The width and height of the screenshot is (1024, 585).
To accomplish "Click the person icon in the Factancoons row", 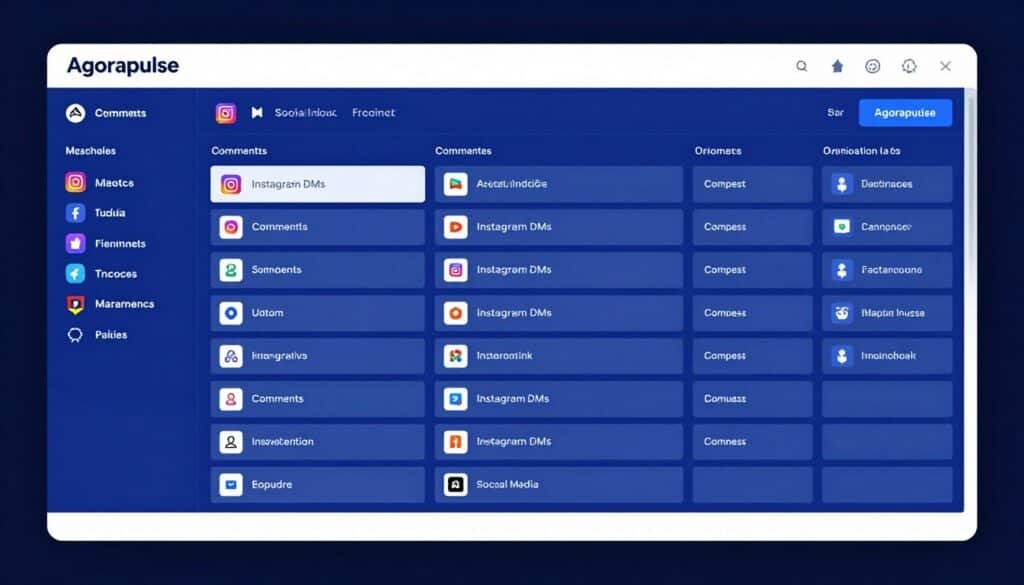I will pyautogui.click(x=842, y=270).
